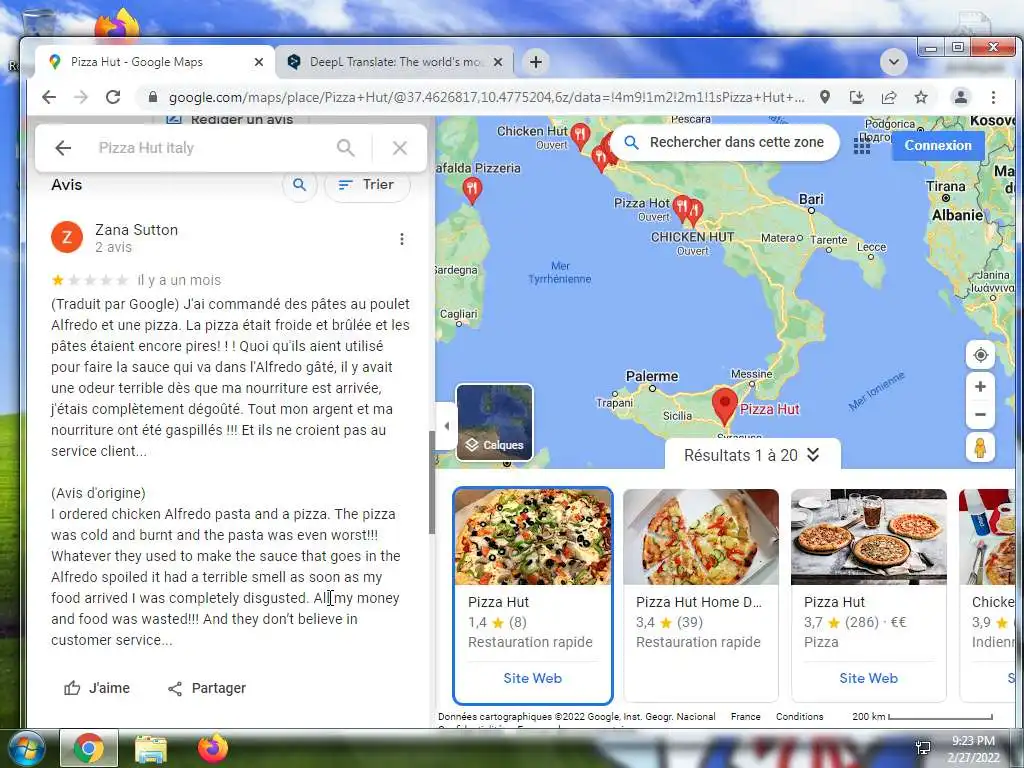Image resolution: width=1024 pixels, height=768 pixels.
Task: Click the reviews panel scrollbar
Action: 432,482
